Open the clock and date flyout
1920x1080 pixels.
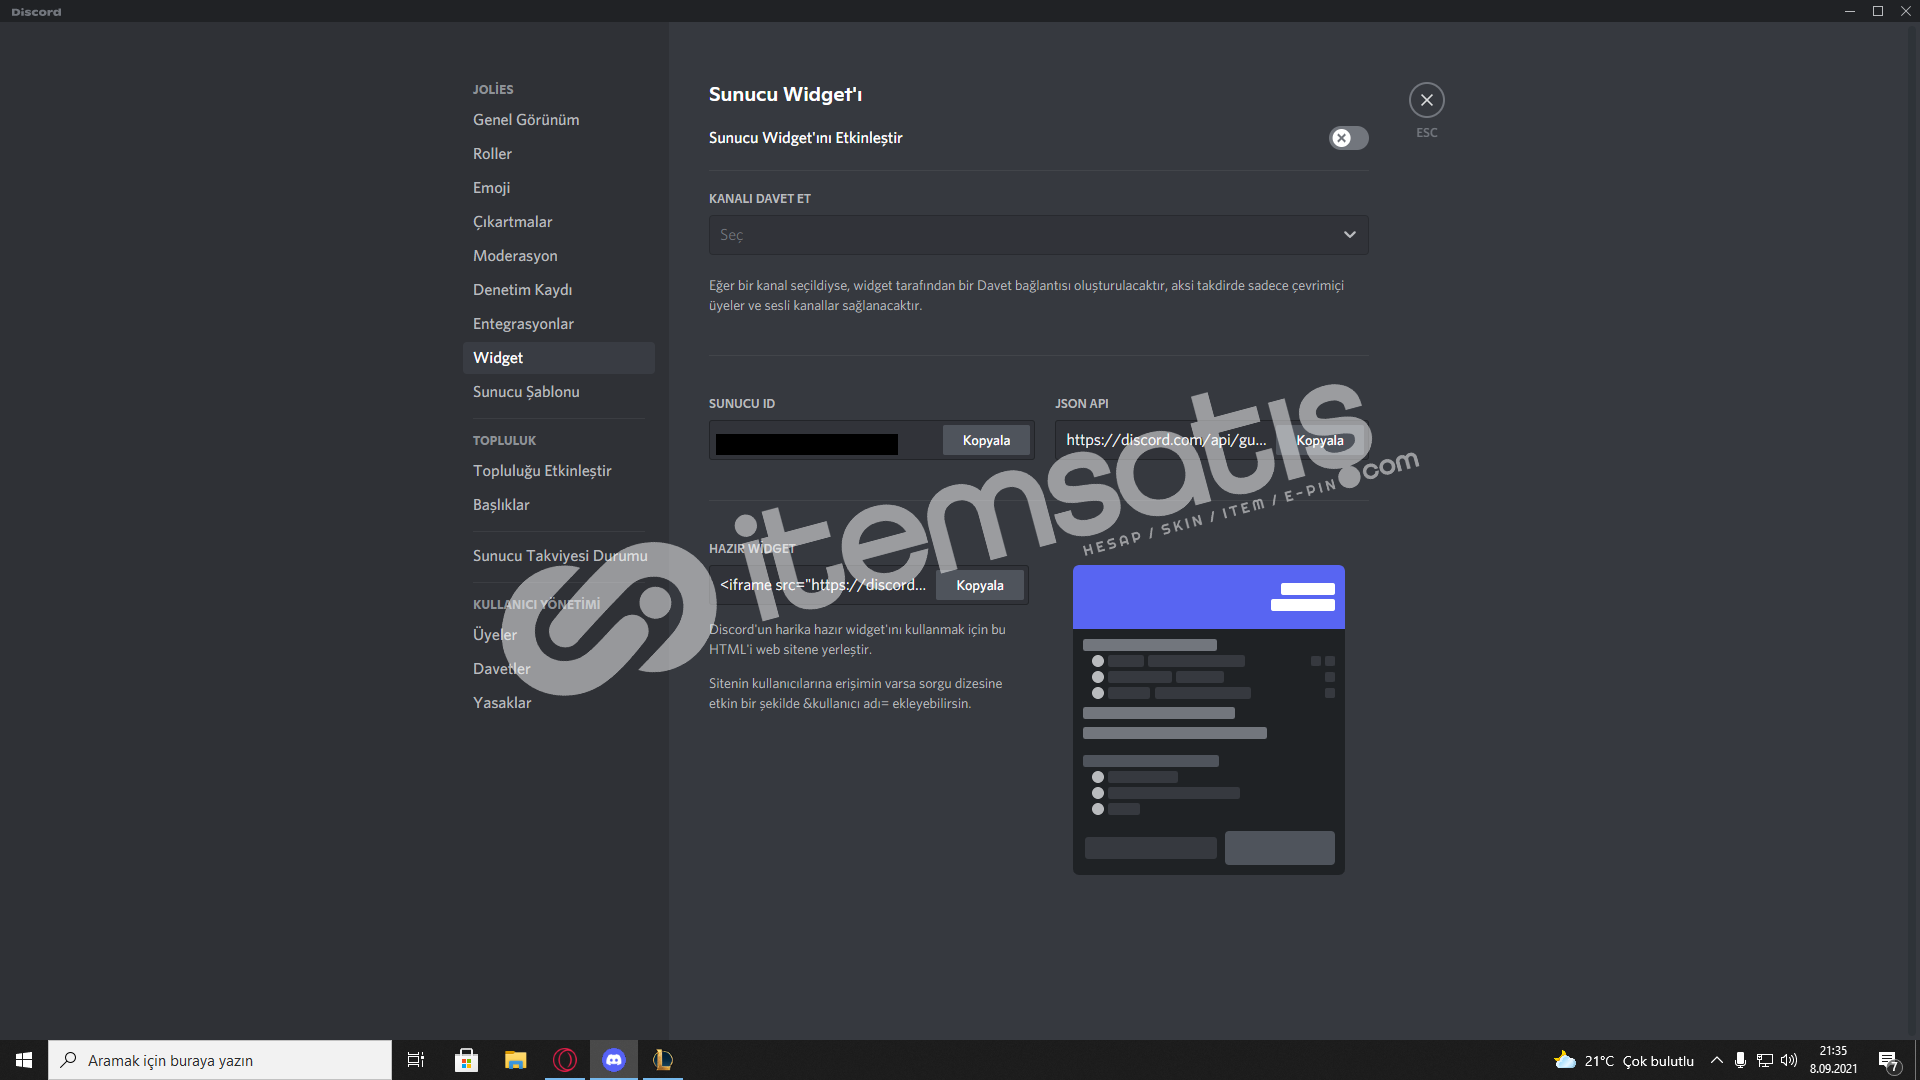coord(1834,1060)
